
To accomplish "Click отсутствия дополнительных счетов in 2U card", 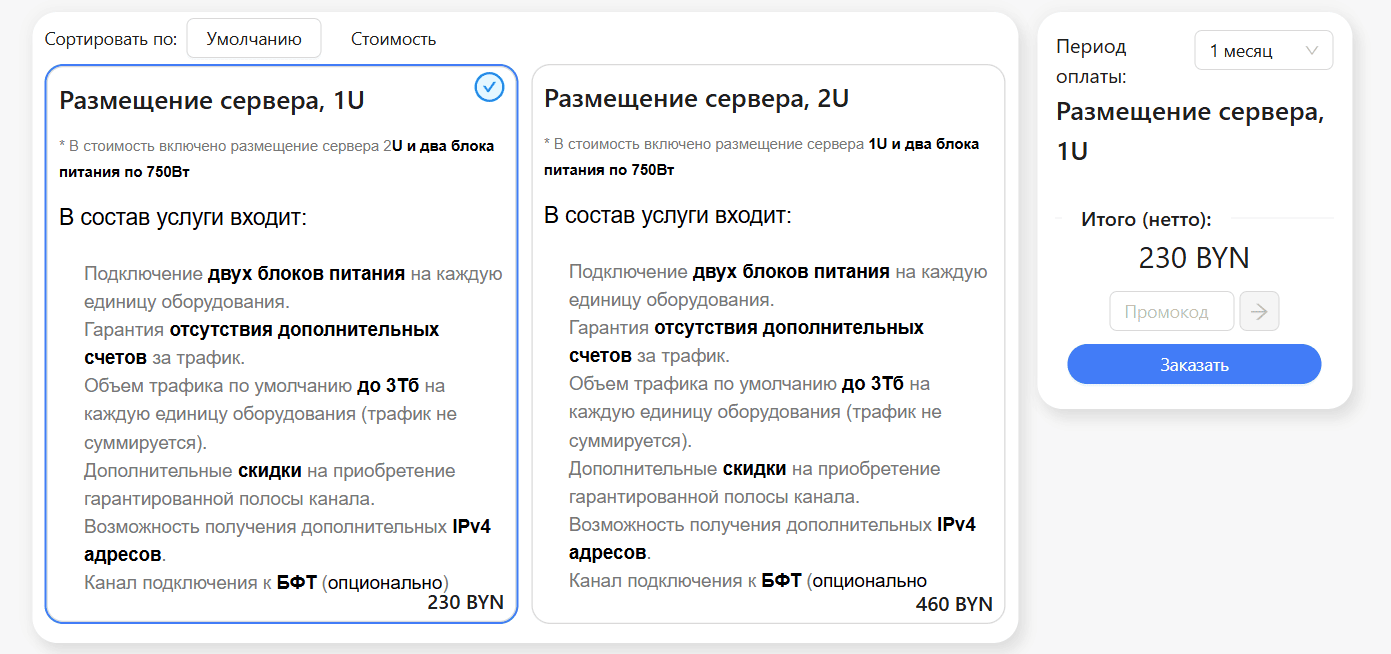I will (747, 342).
